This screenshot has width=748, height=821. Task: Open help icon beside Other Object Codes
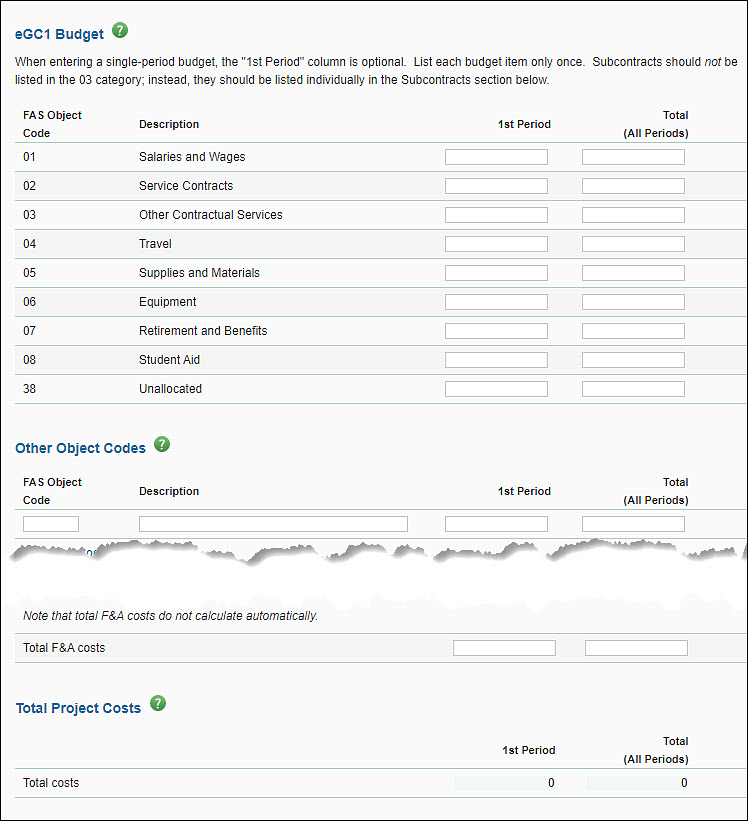click(162, 445)
